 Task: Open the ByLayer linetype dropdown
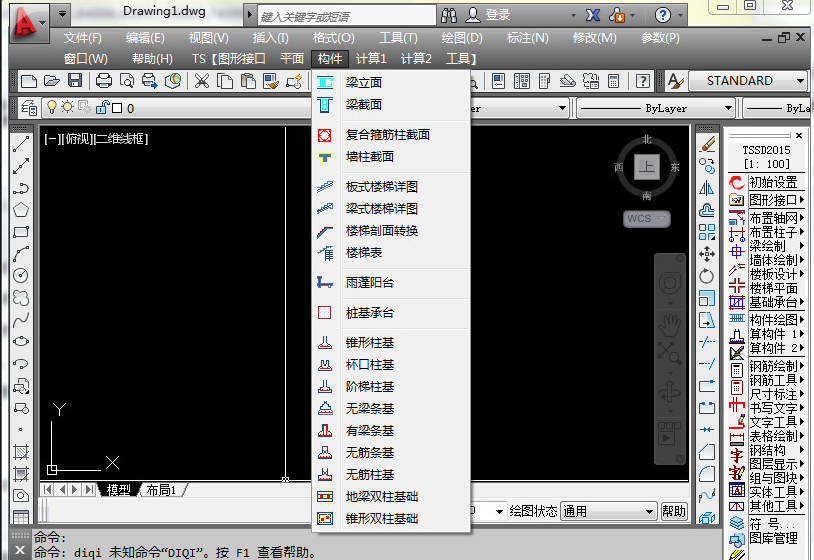[728, 108]
